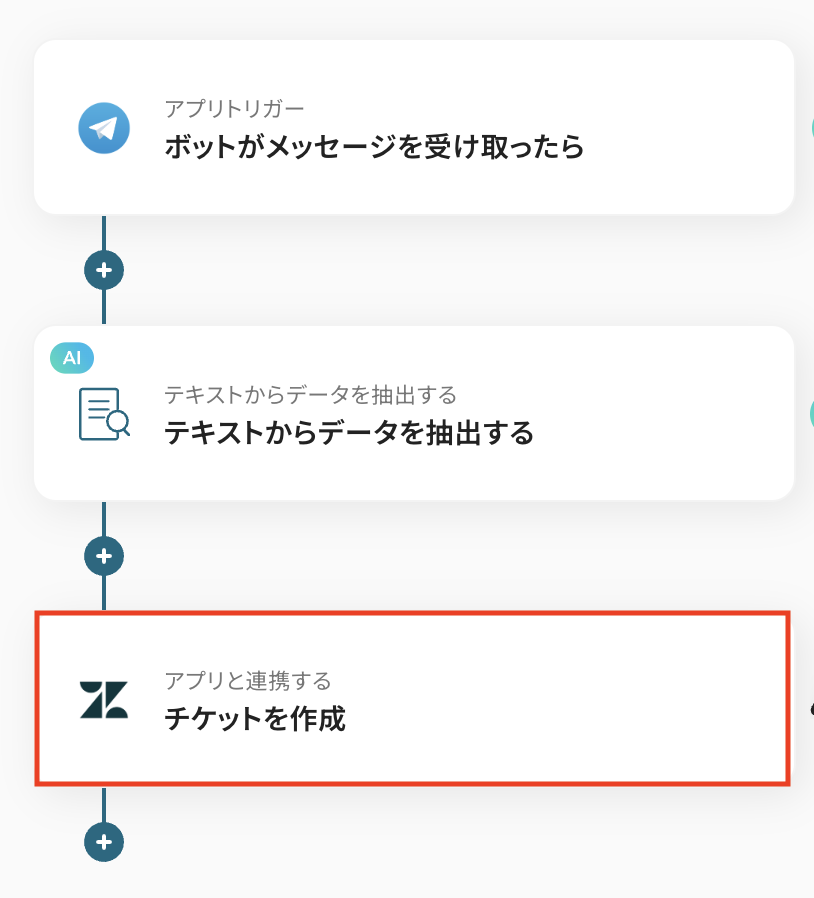Screen dimensions: 814x898
Task: Add step below the text extraction card
Action: coord(104,555)
